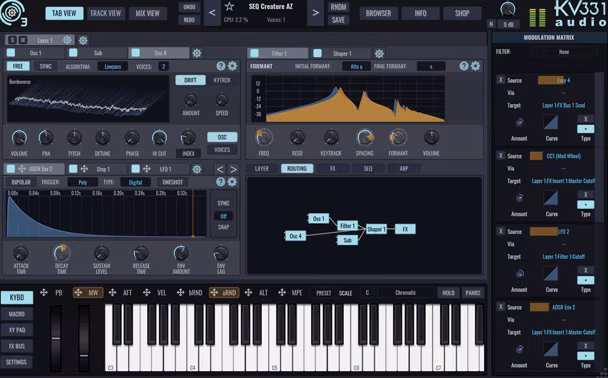Click the ADSR Env 2 drag-assign cross icon
608x378 pixels.
22,169
